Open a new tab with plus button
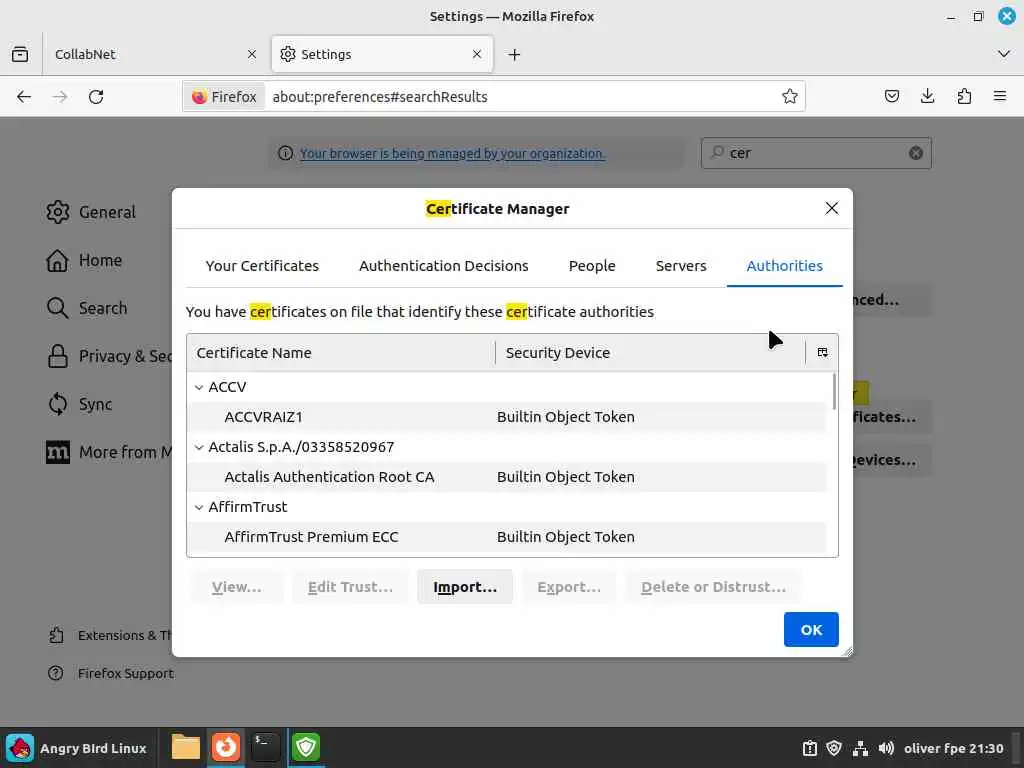Image resolution: width=1024 pixels, height=768 pixels. click(515, 54)
